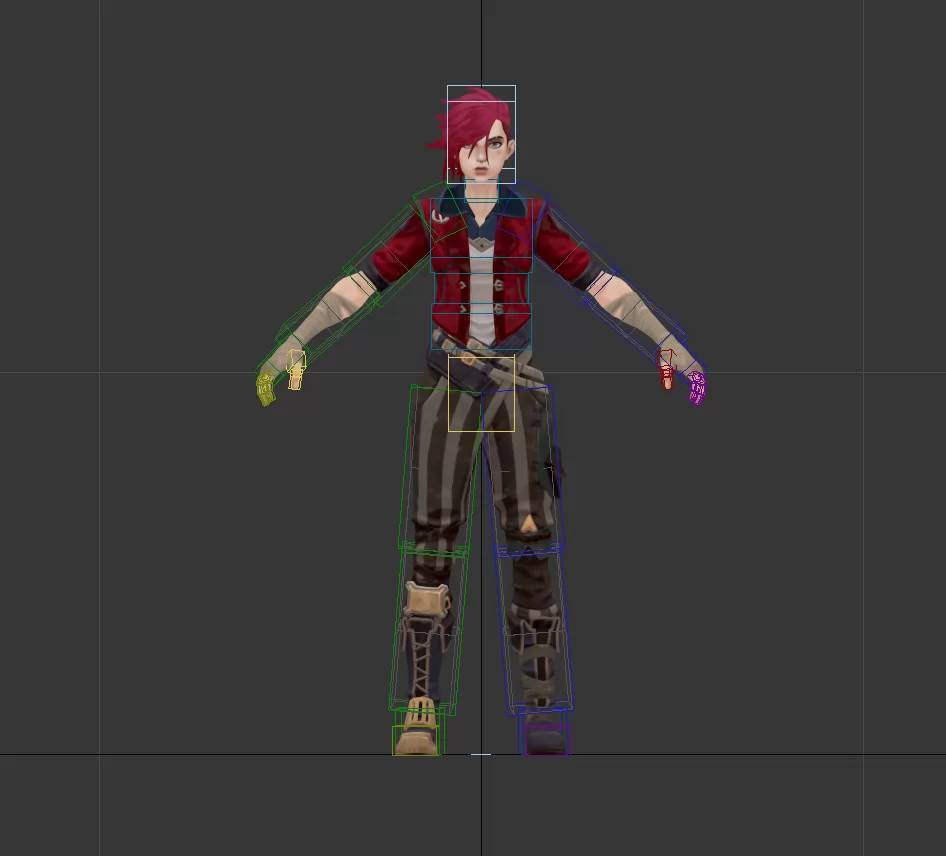This screenshot has height=856, width=946.
Task: Select the green clavicle bone
Action: (440, 211)
